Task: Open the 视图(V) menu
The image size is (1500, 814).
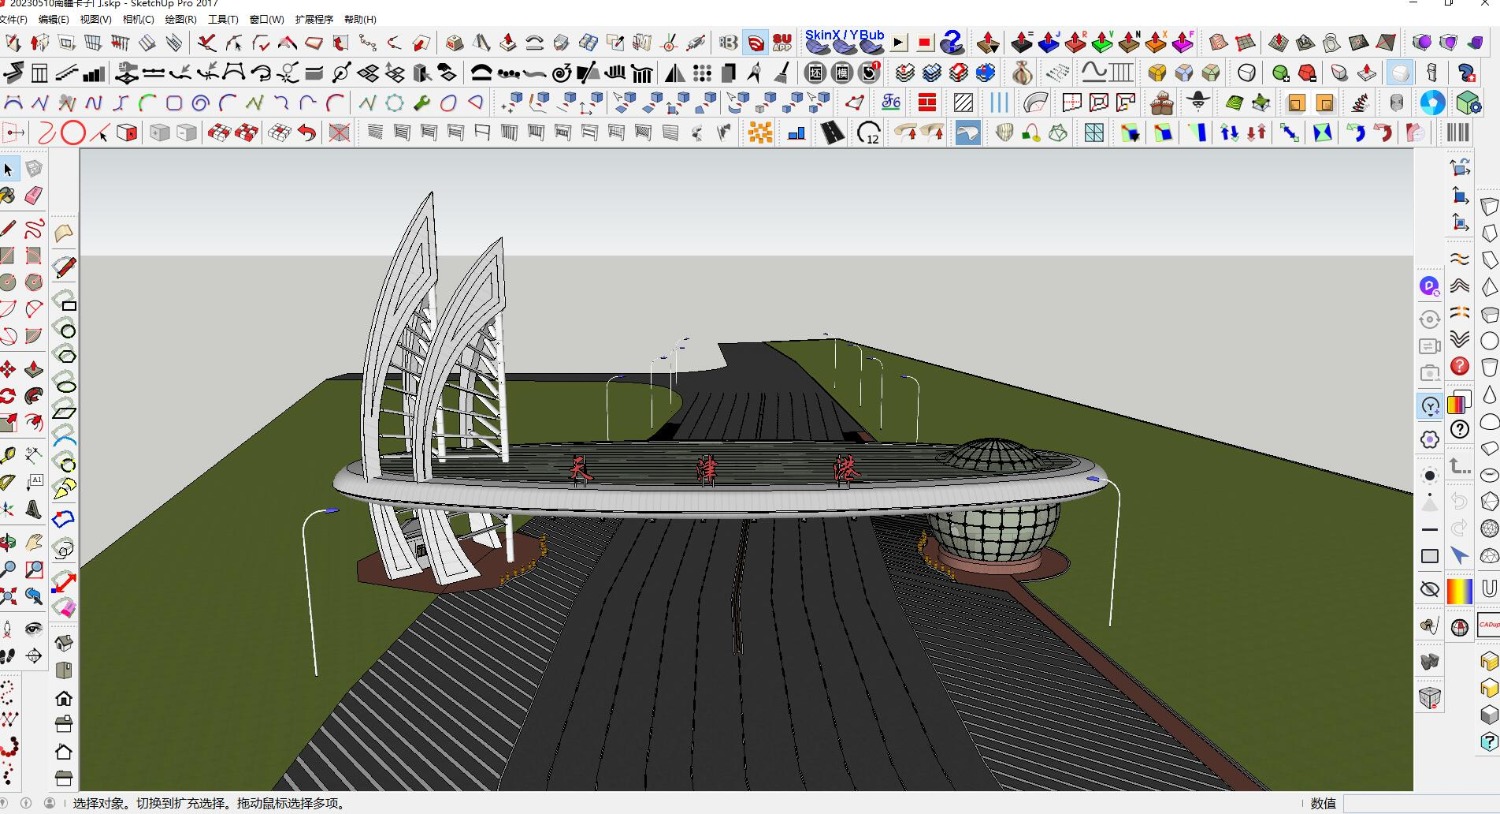Action: (95, 19)
